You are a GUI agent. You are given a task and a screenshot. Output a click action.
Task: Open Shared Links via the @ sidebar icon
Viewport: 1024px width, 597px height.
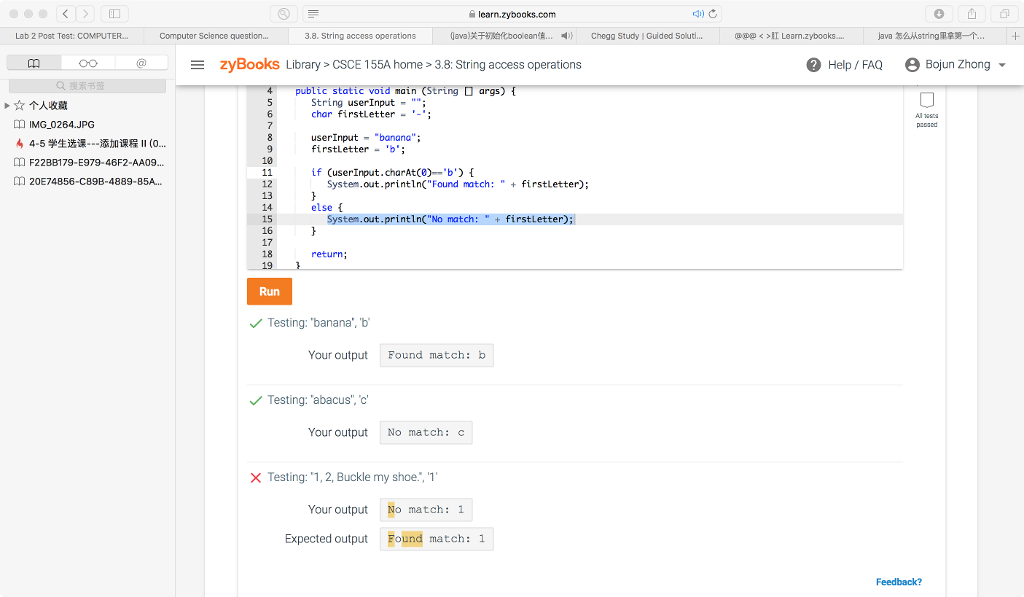(140, 62)
